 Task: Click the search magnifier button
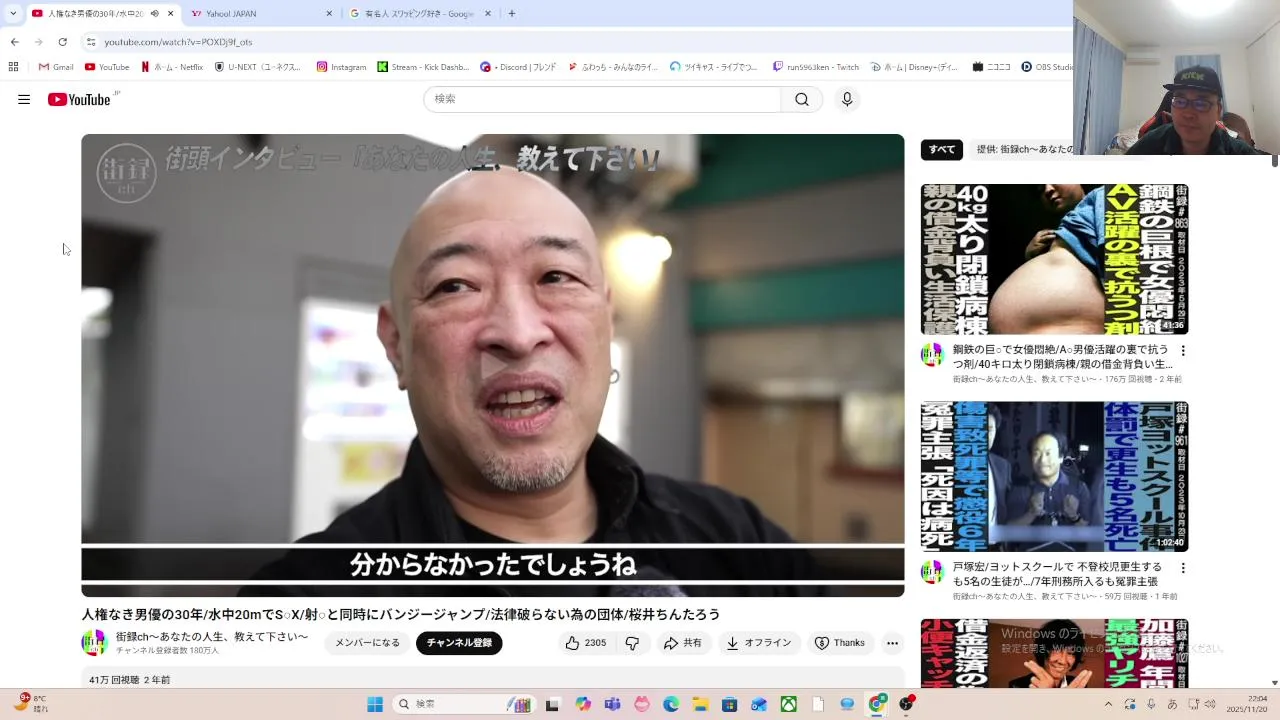tap(802, 99)
